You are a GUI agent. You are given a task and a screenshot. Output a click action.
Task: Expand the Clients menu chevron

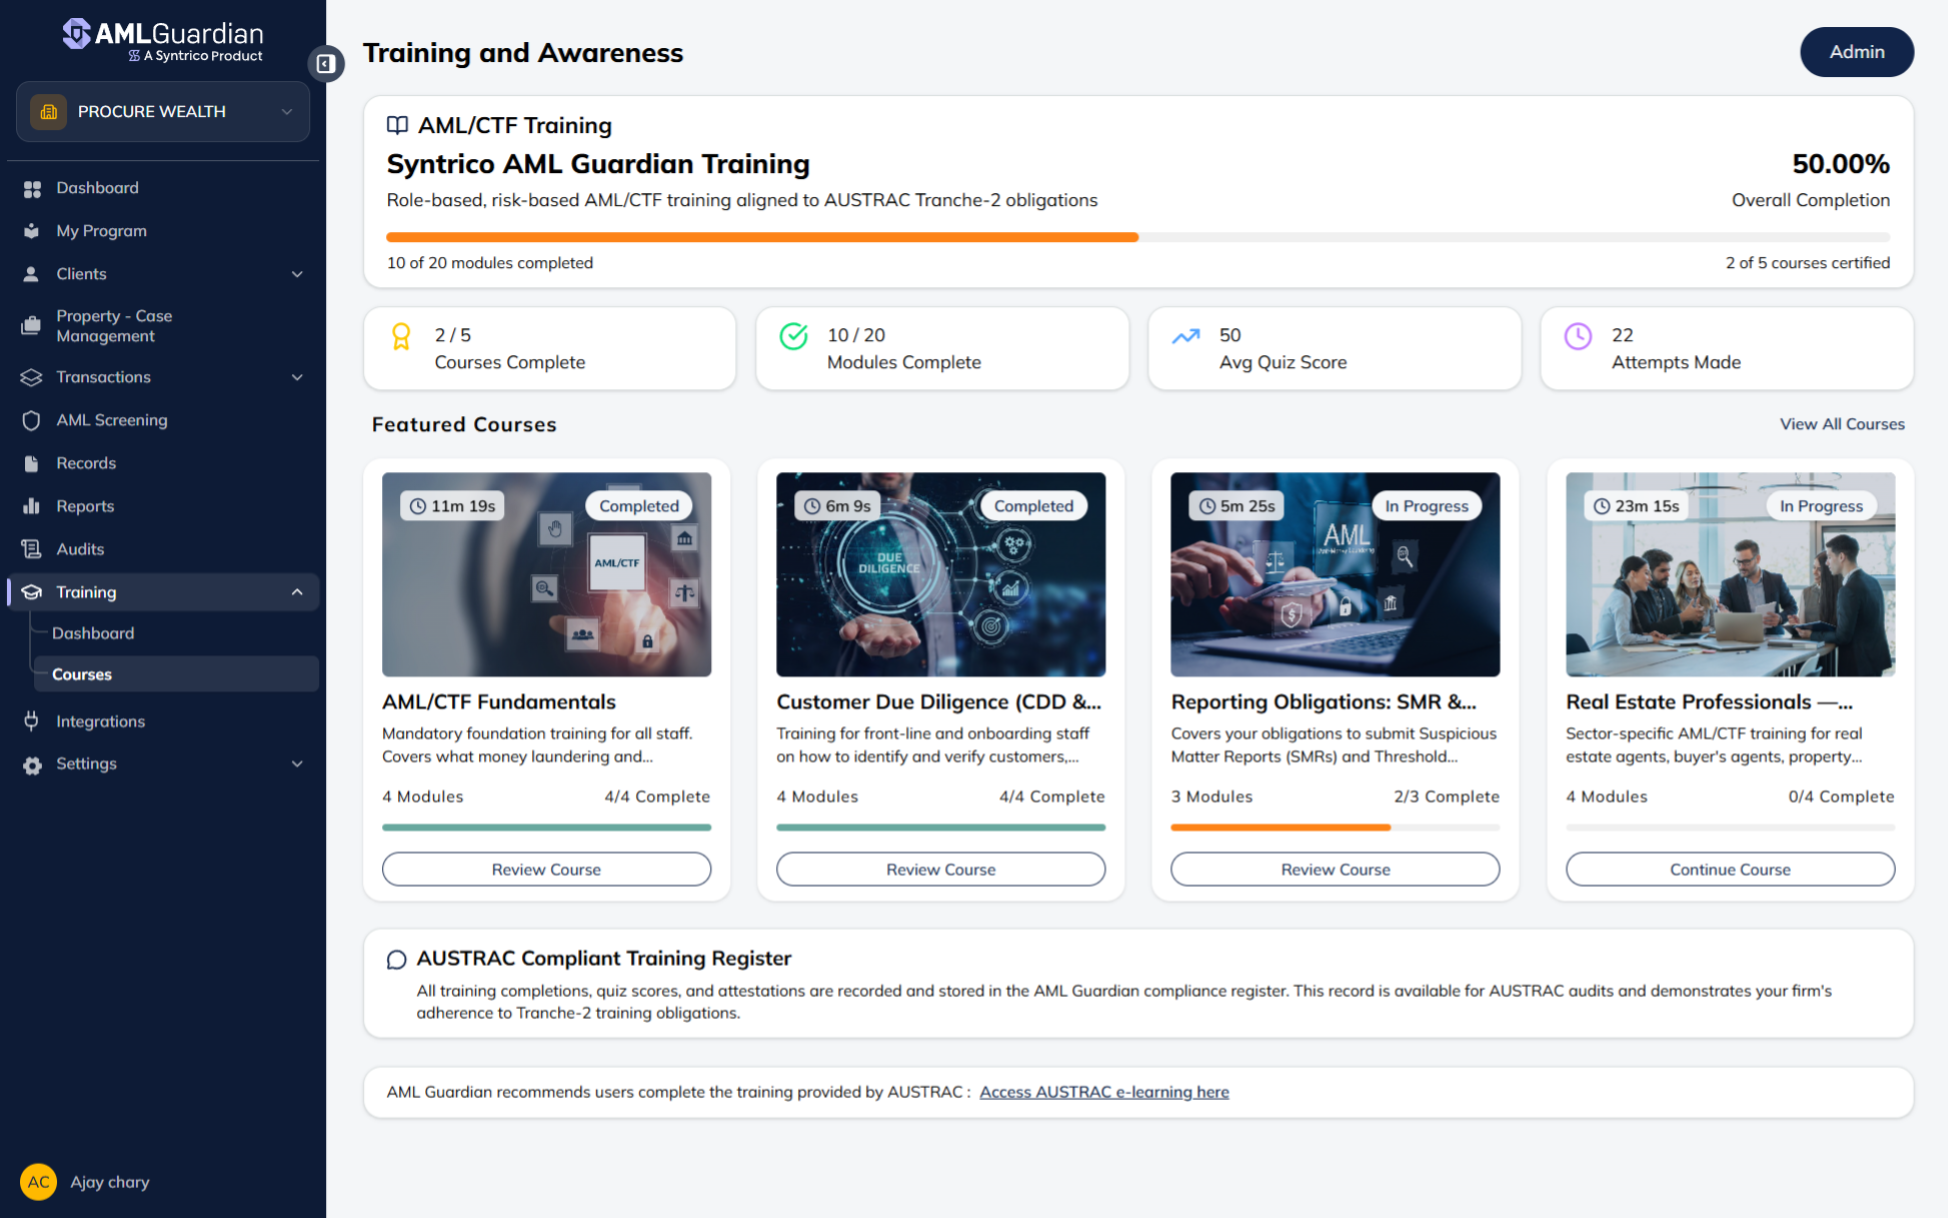(297, 274)
